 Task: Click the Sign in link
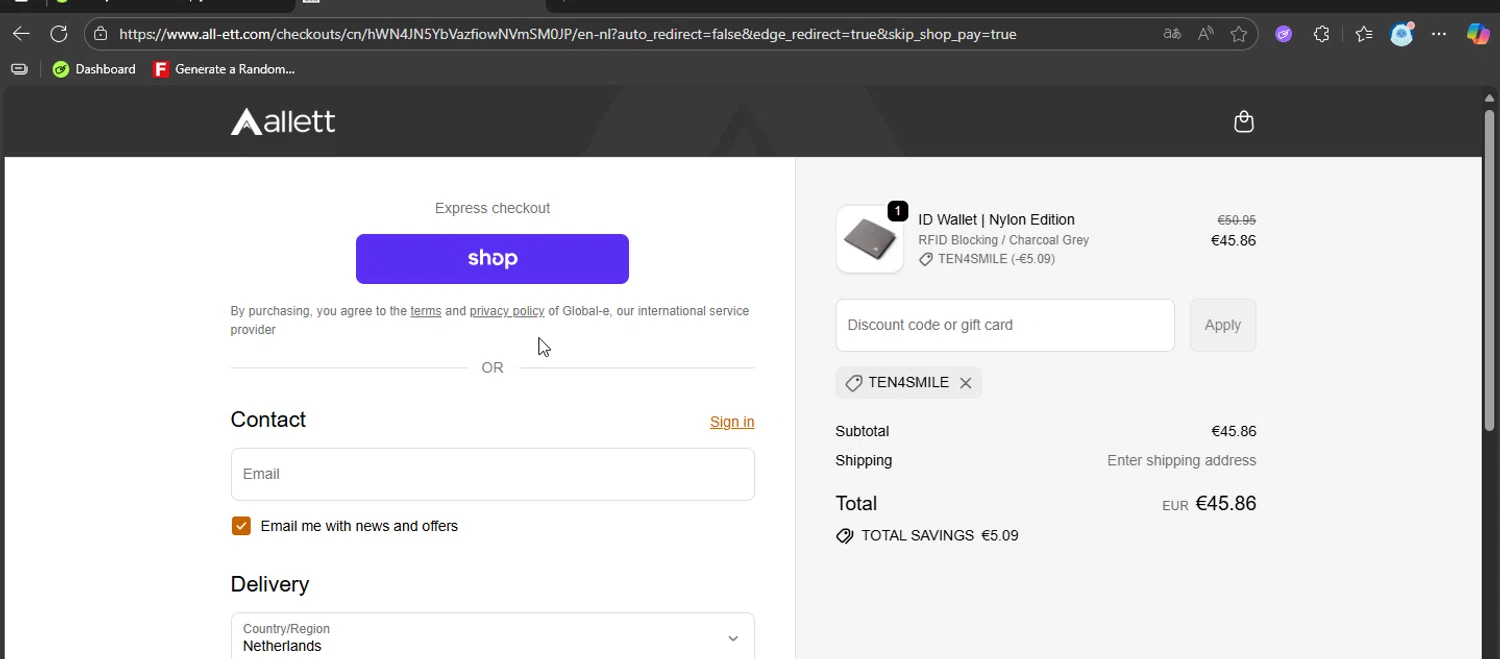pyautogui.click(x=732, y=422)
